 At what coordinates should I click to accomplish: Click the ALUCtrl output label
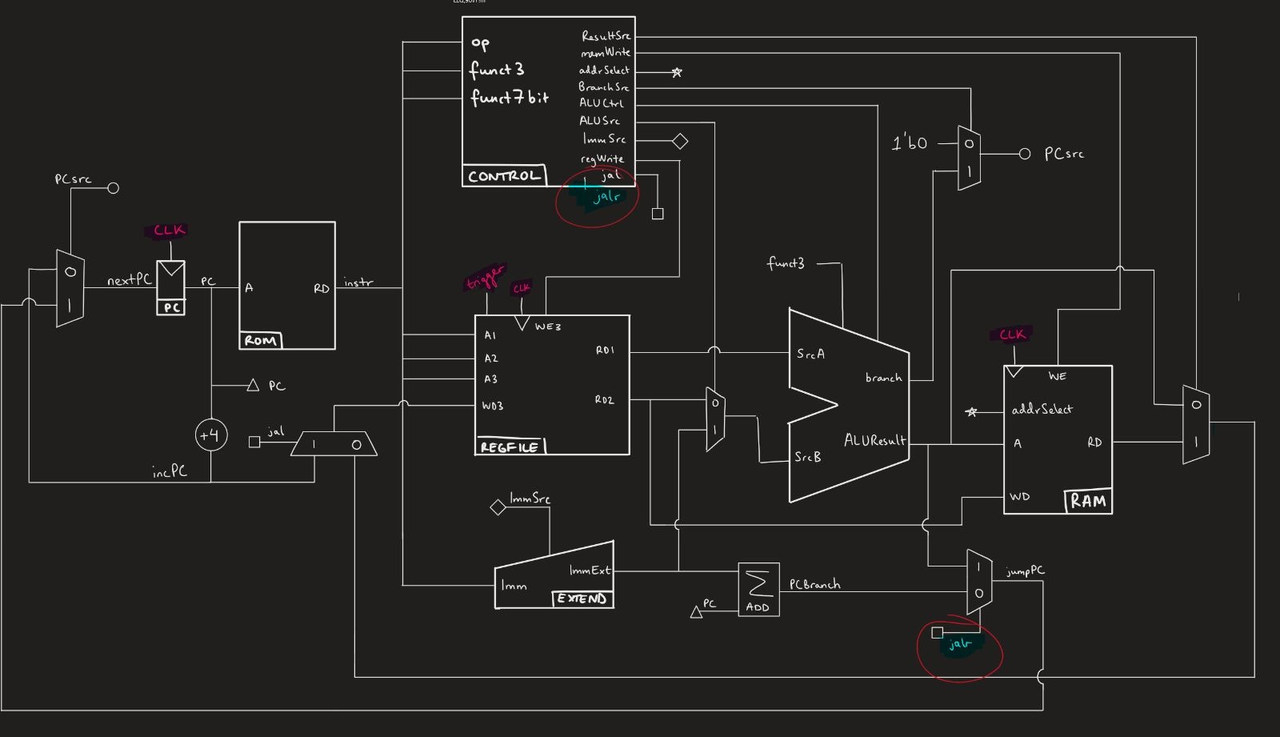coord(600,103)
